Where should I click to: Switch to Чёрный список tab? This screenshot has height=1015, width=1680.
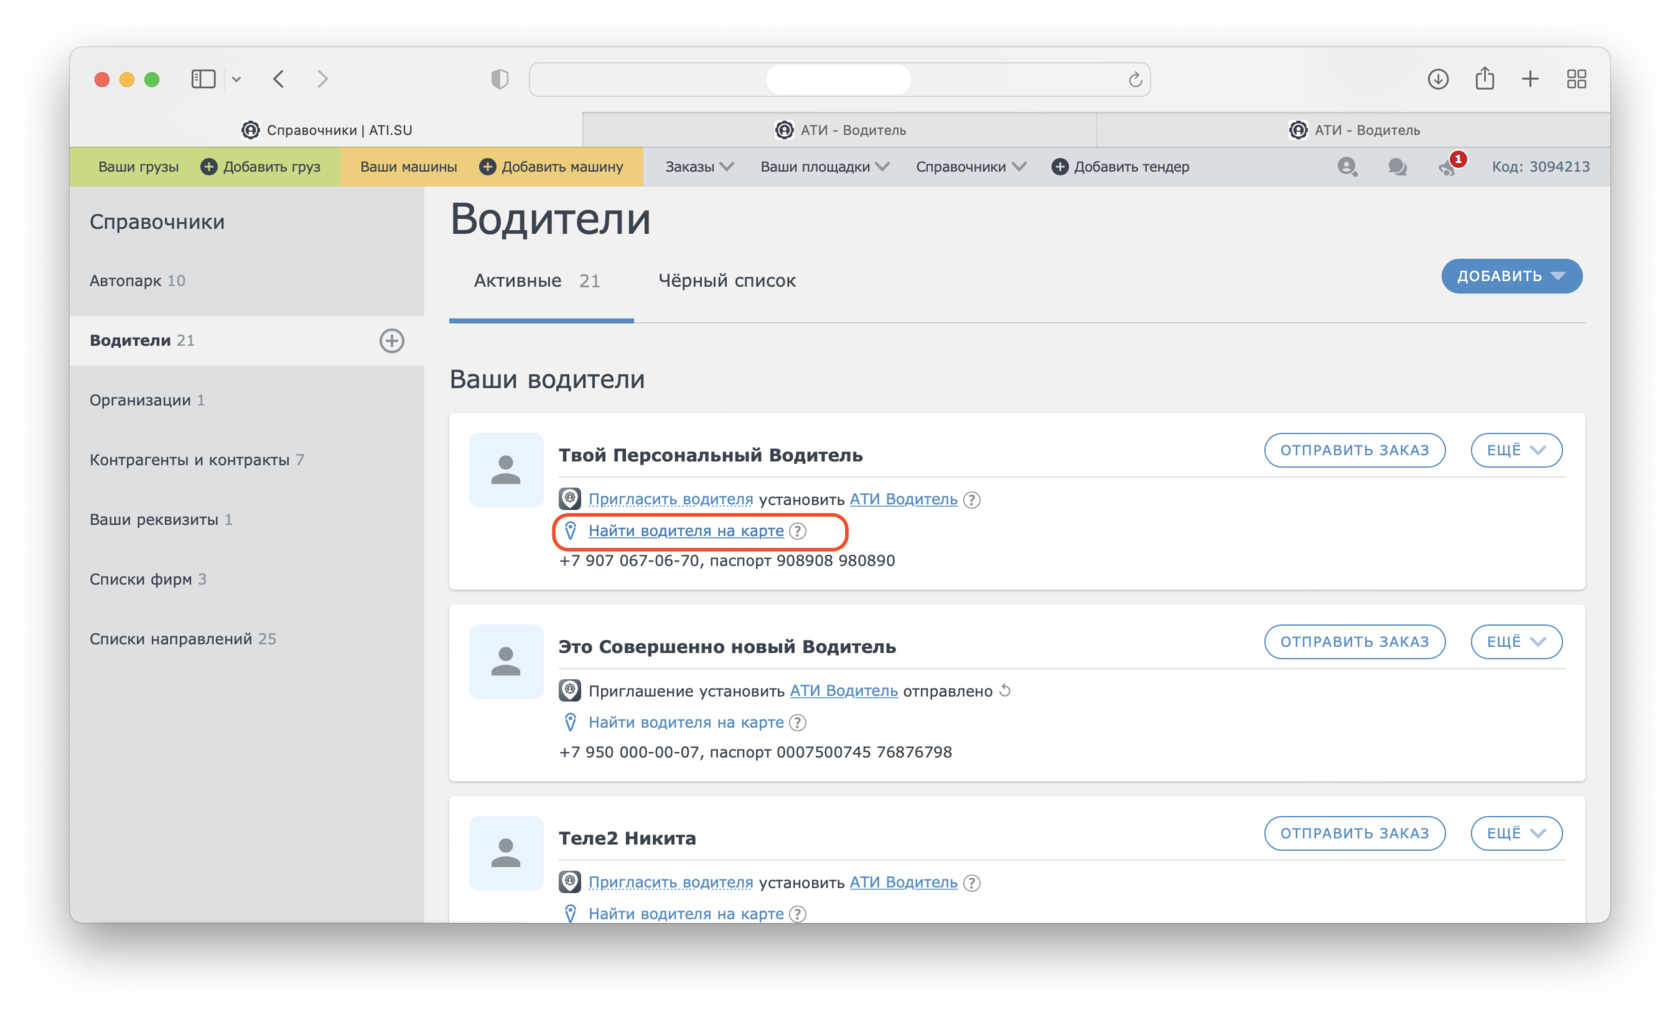click(727, 281)
